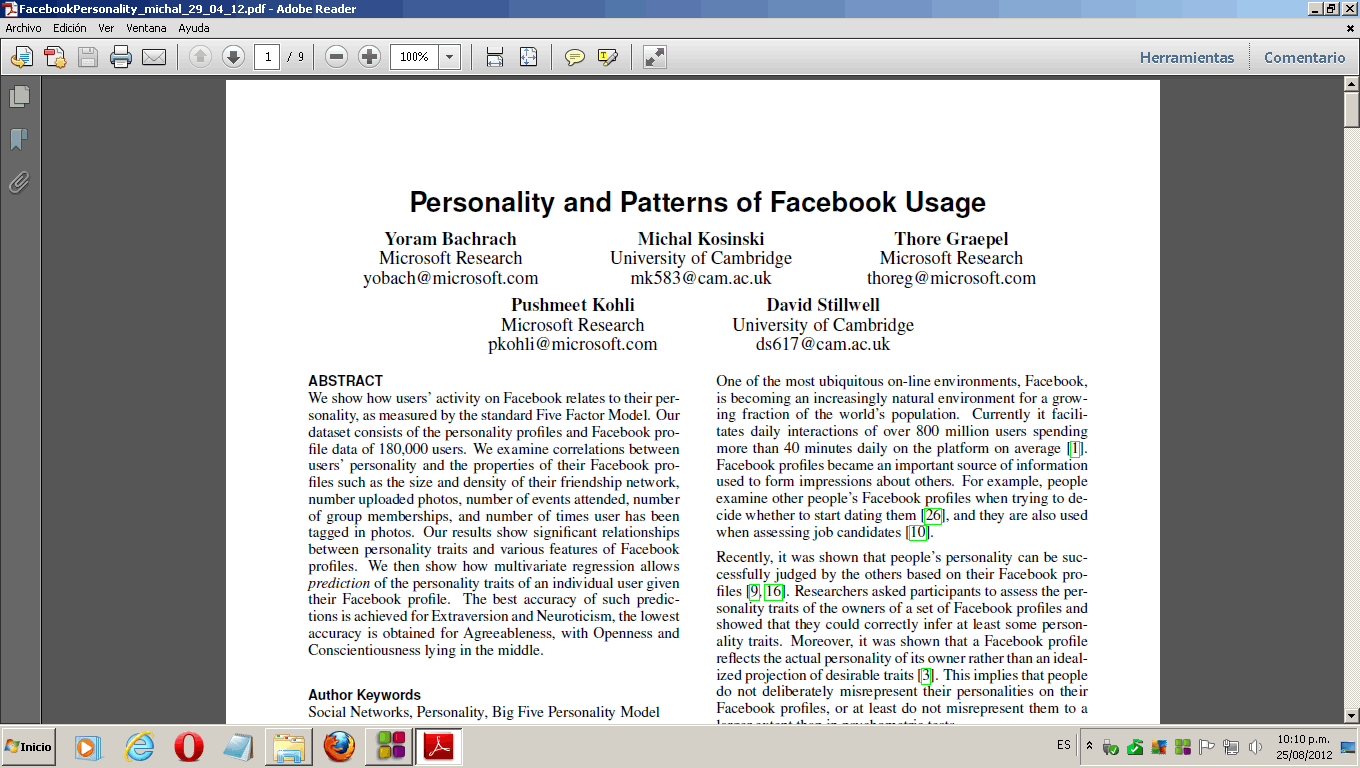The image size is (1360, 768).
Task: Follow citation link [16] in the text
Action: 774,592
